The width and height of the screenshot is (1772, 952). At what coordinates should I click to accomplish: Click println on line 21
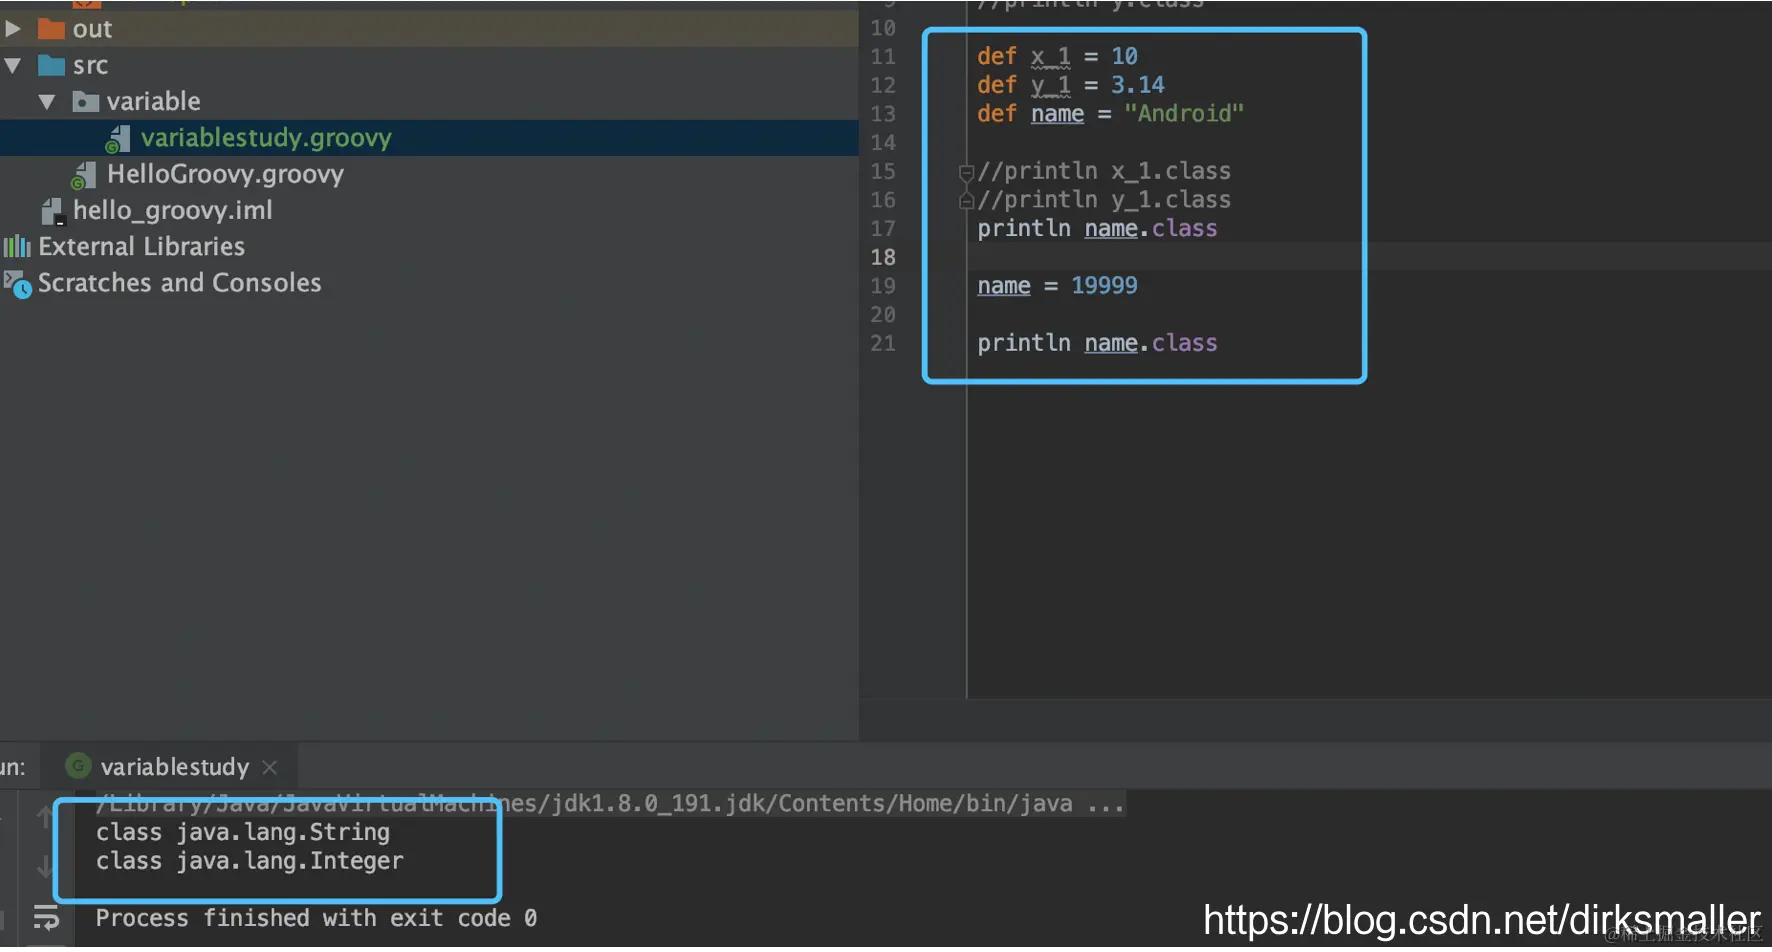(1024, 343)
